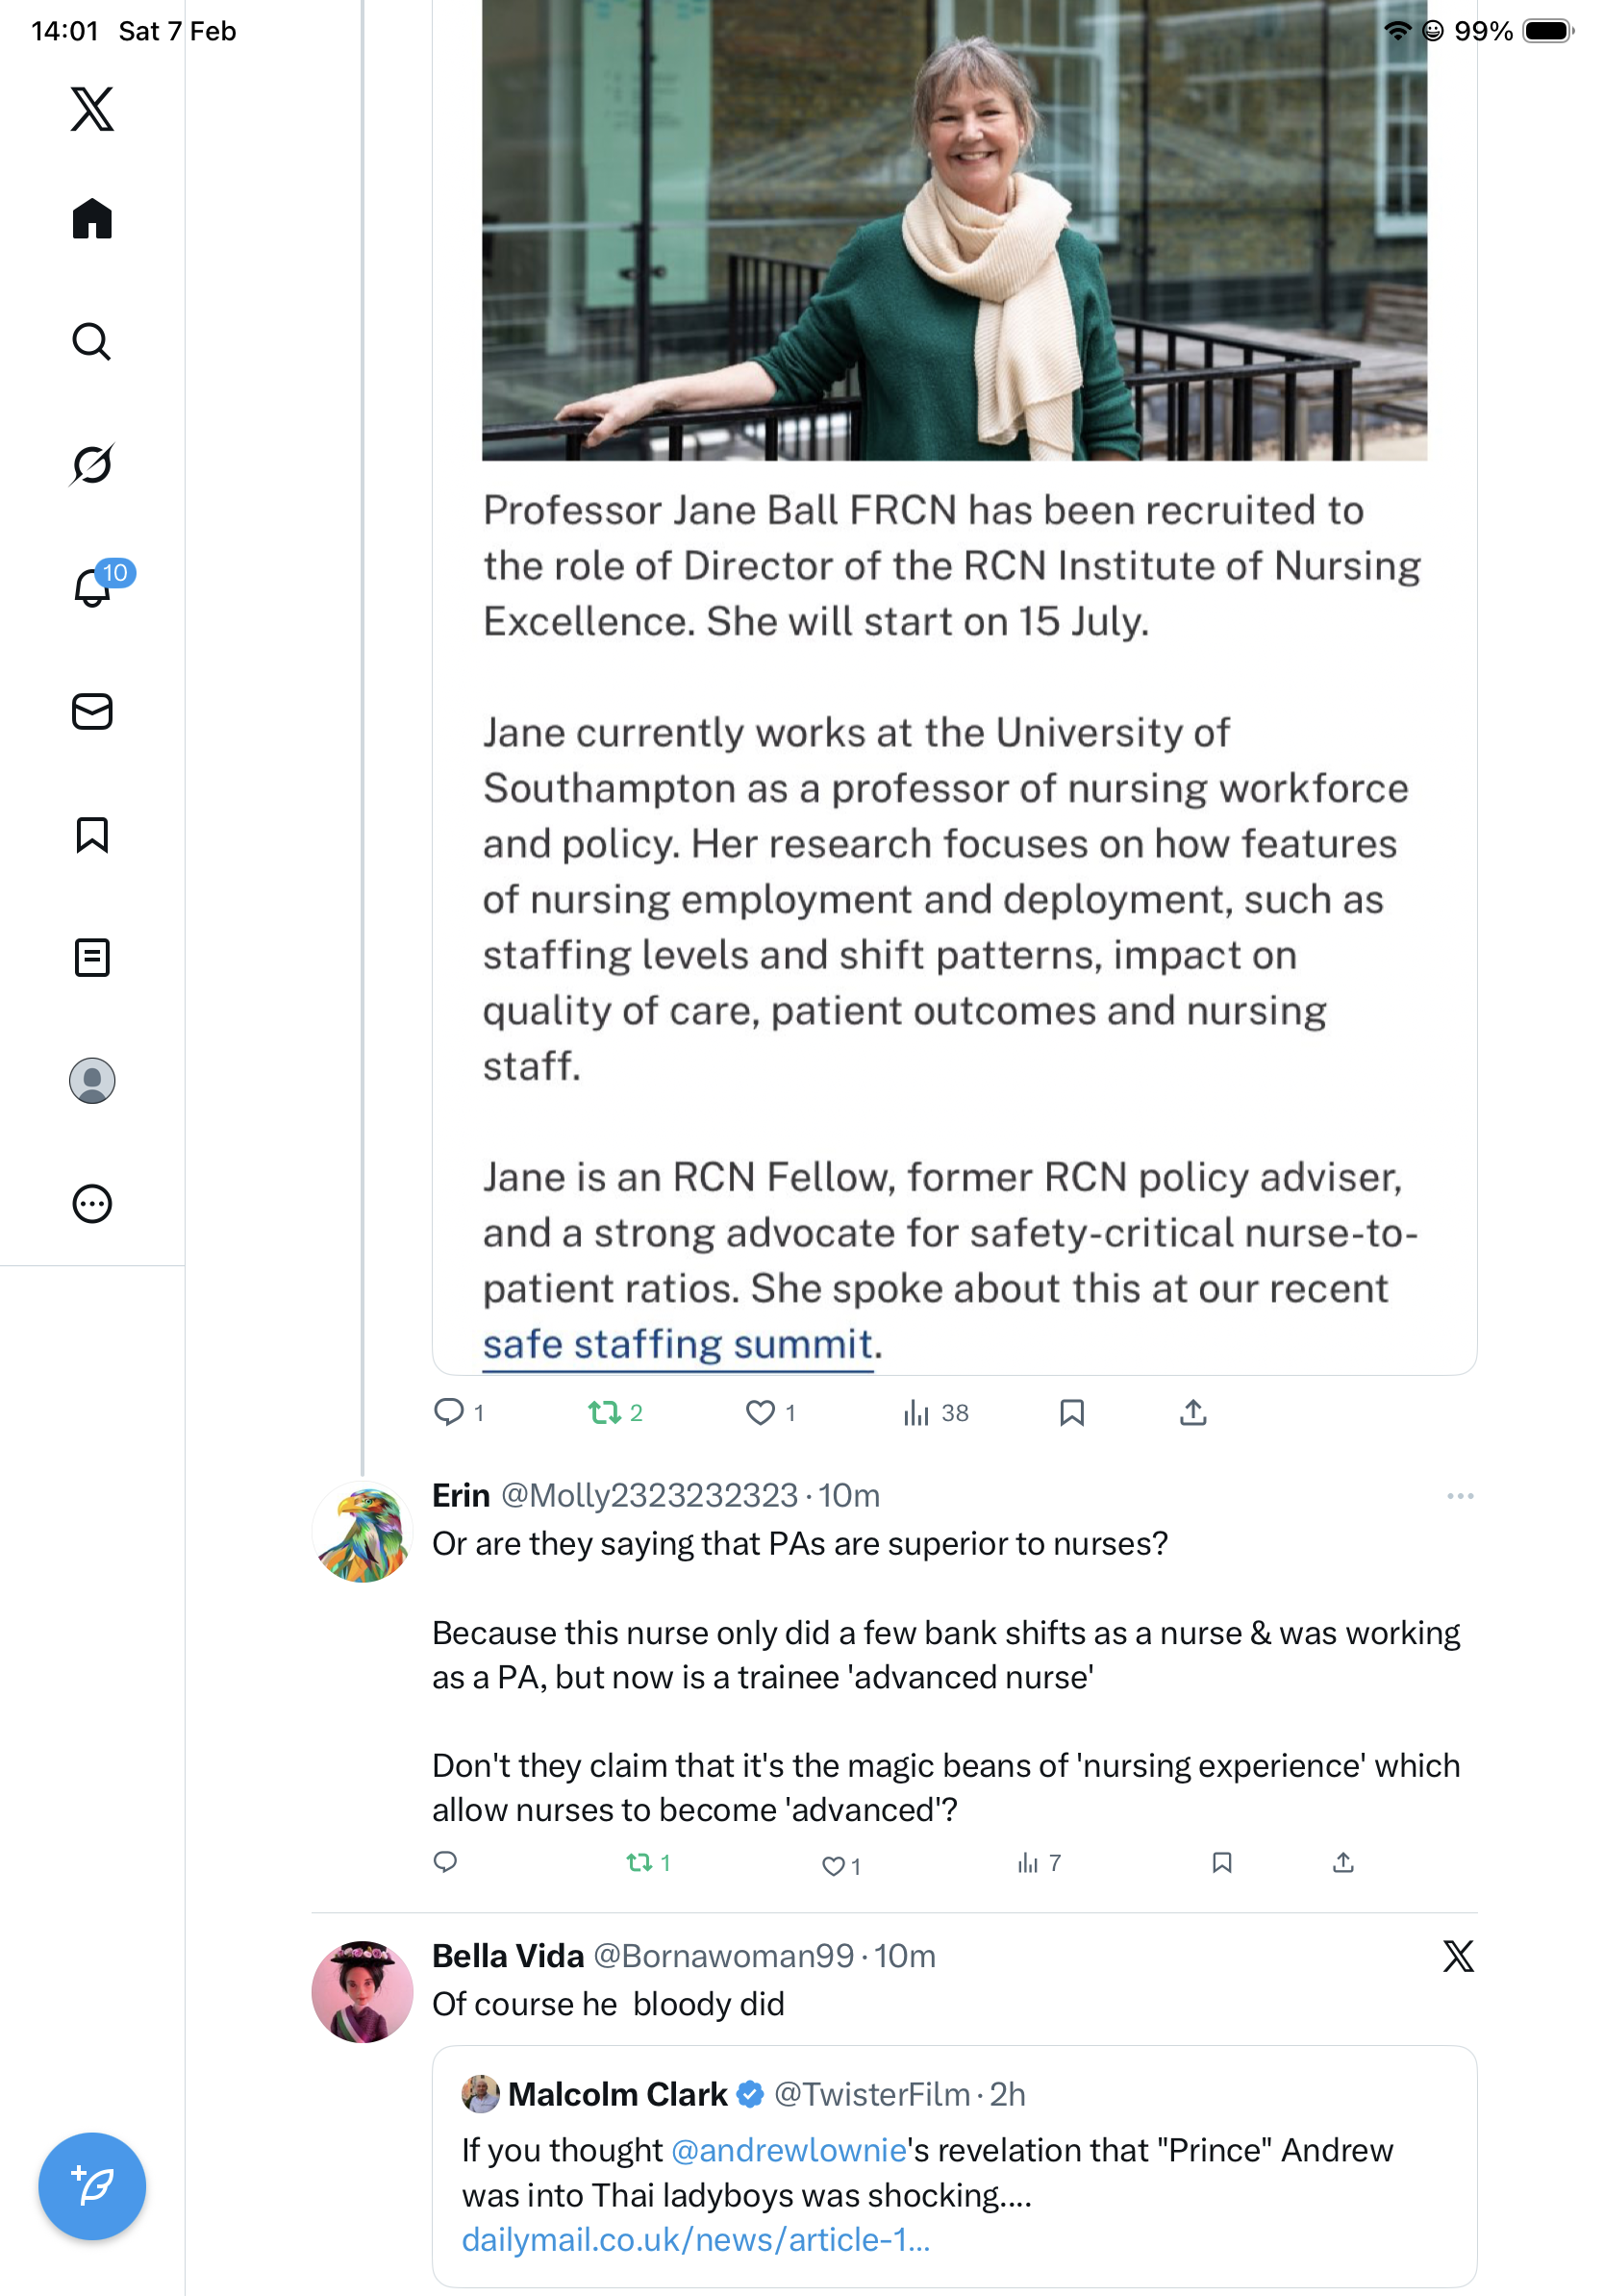The height and width of the screenshot is (2296, 1604).
Task: Open the Home feed icon
Action: [x=92, y=218]
